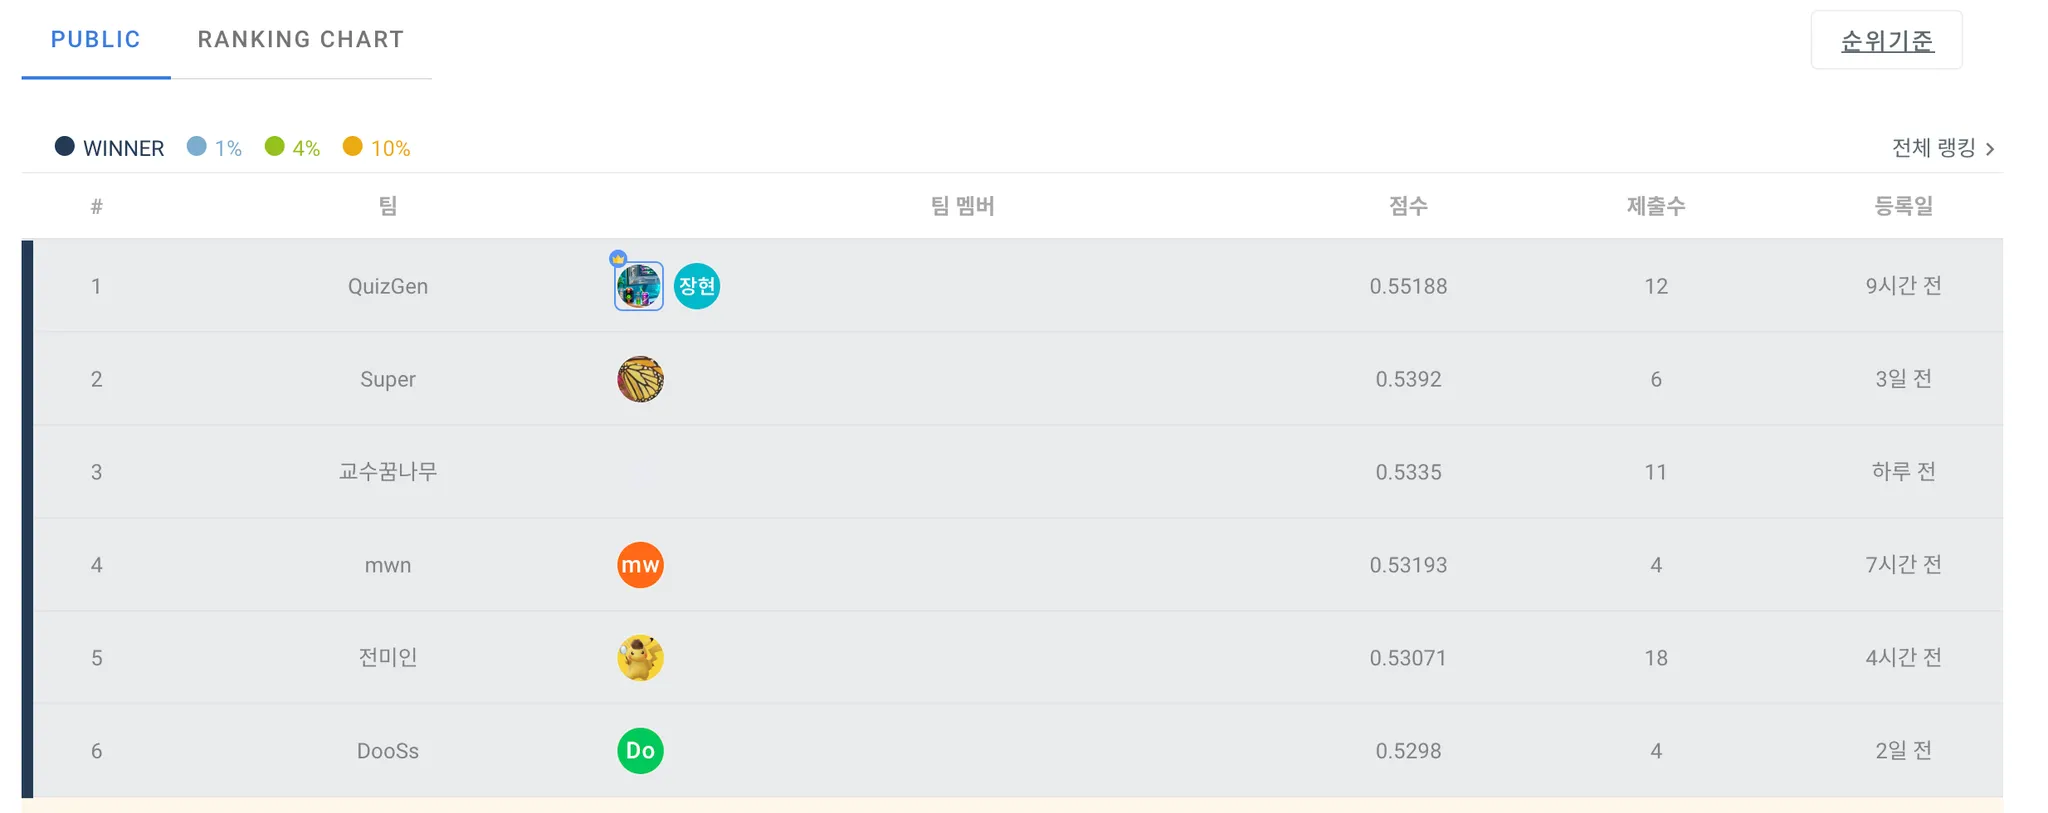Click the orange 10% legend dot

pyautogui.click(x=353, y=147)
